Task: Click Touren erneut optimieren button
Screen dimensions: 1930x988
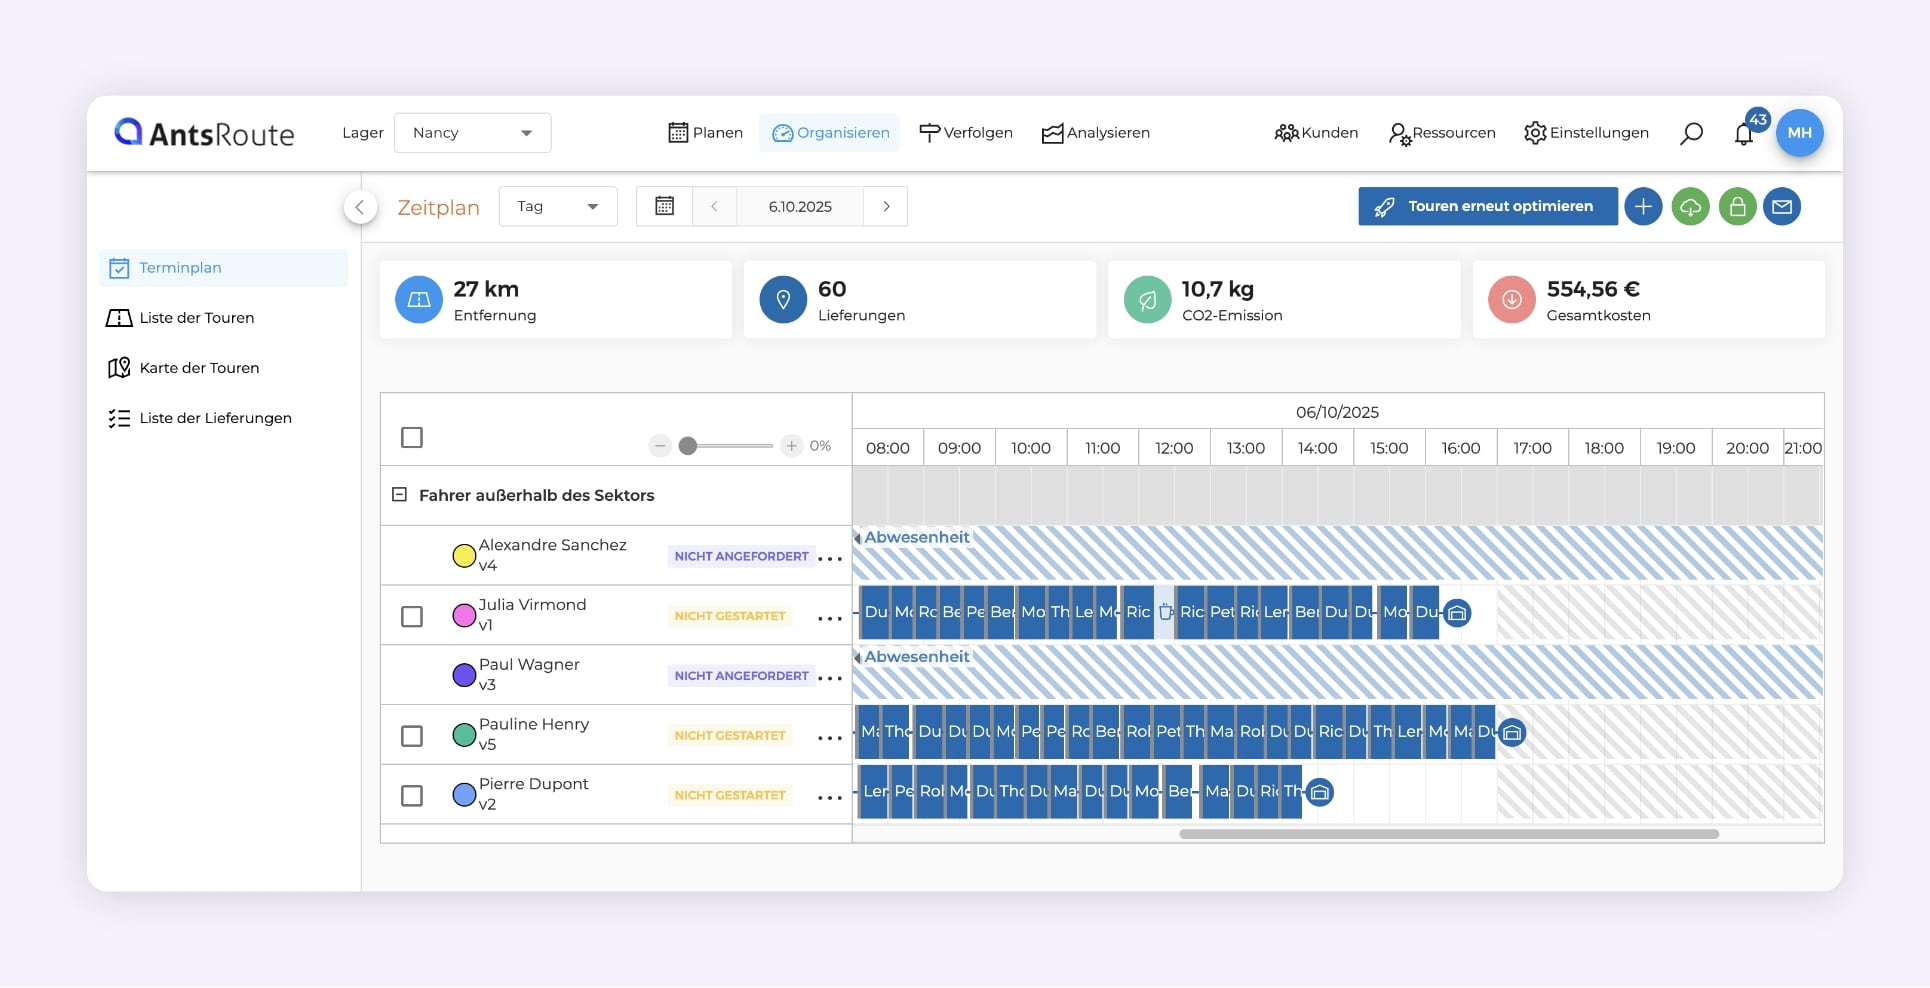Action: point(1487,207)
